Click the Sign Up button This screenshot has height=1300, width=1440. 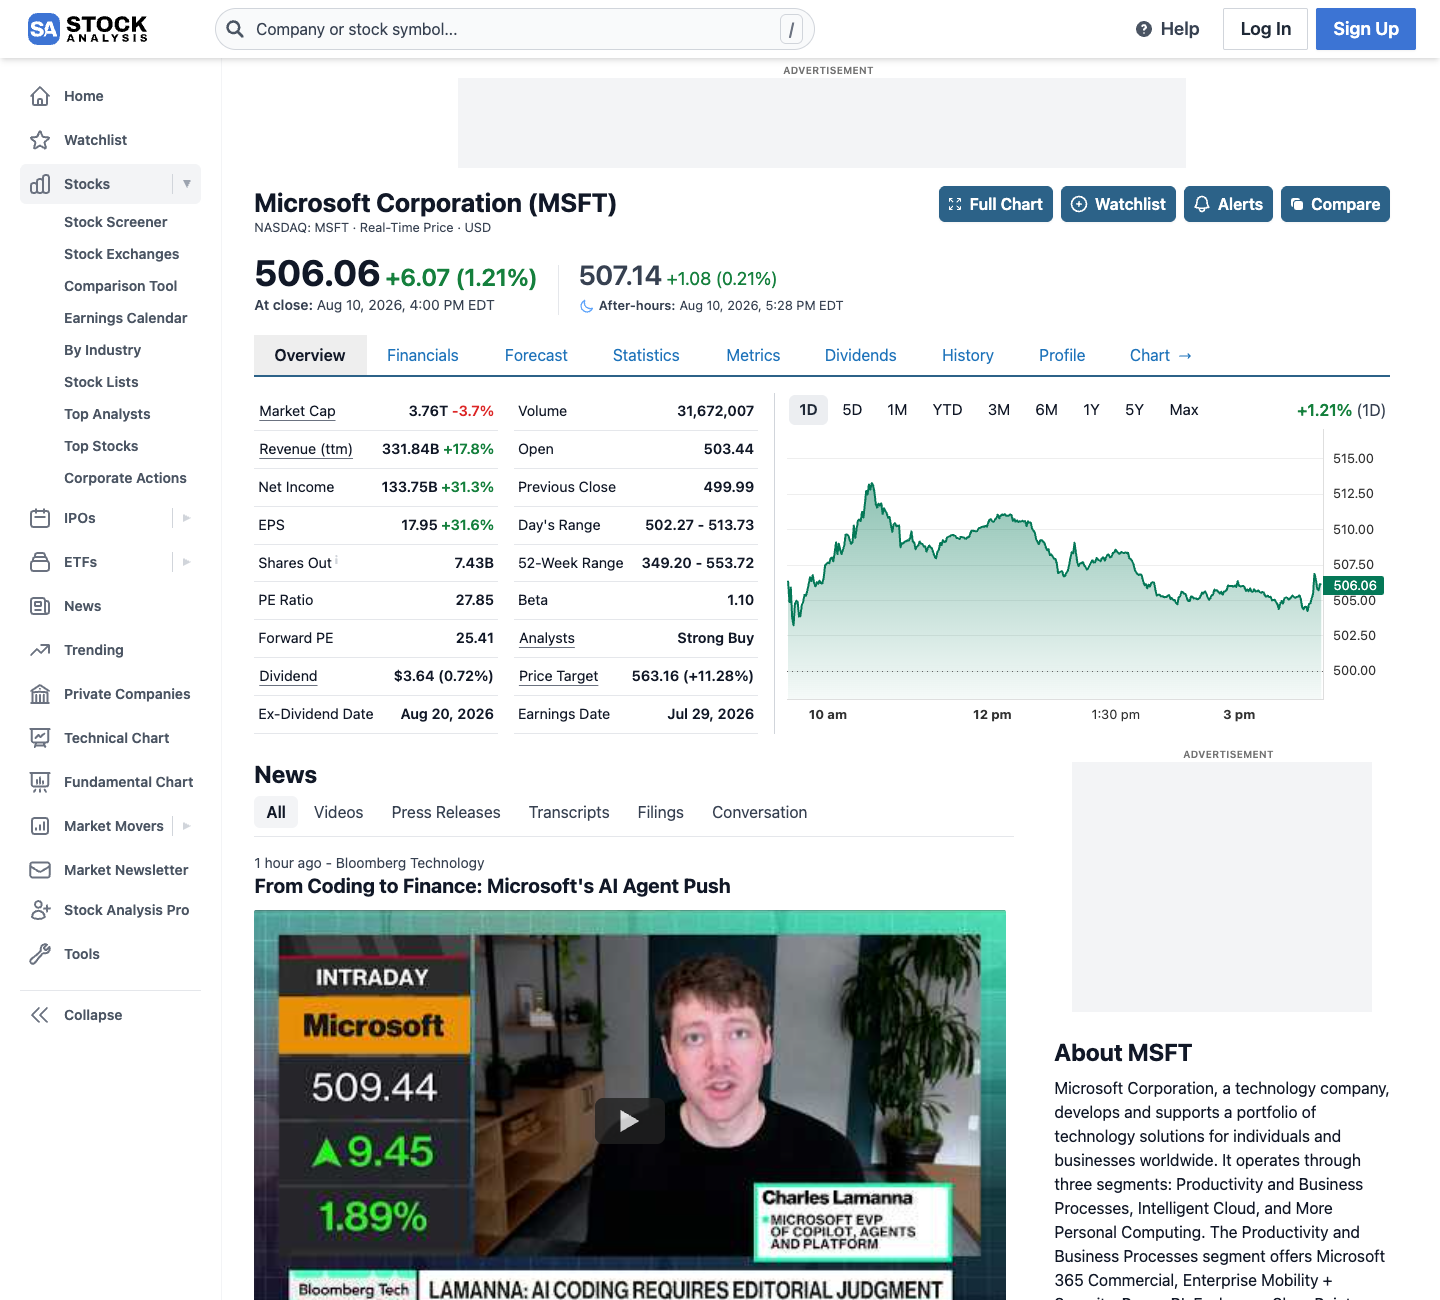[x=1366, y=29]
